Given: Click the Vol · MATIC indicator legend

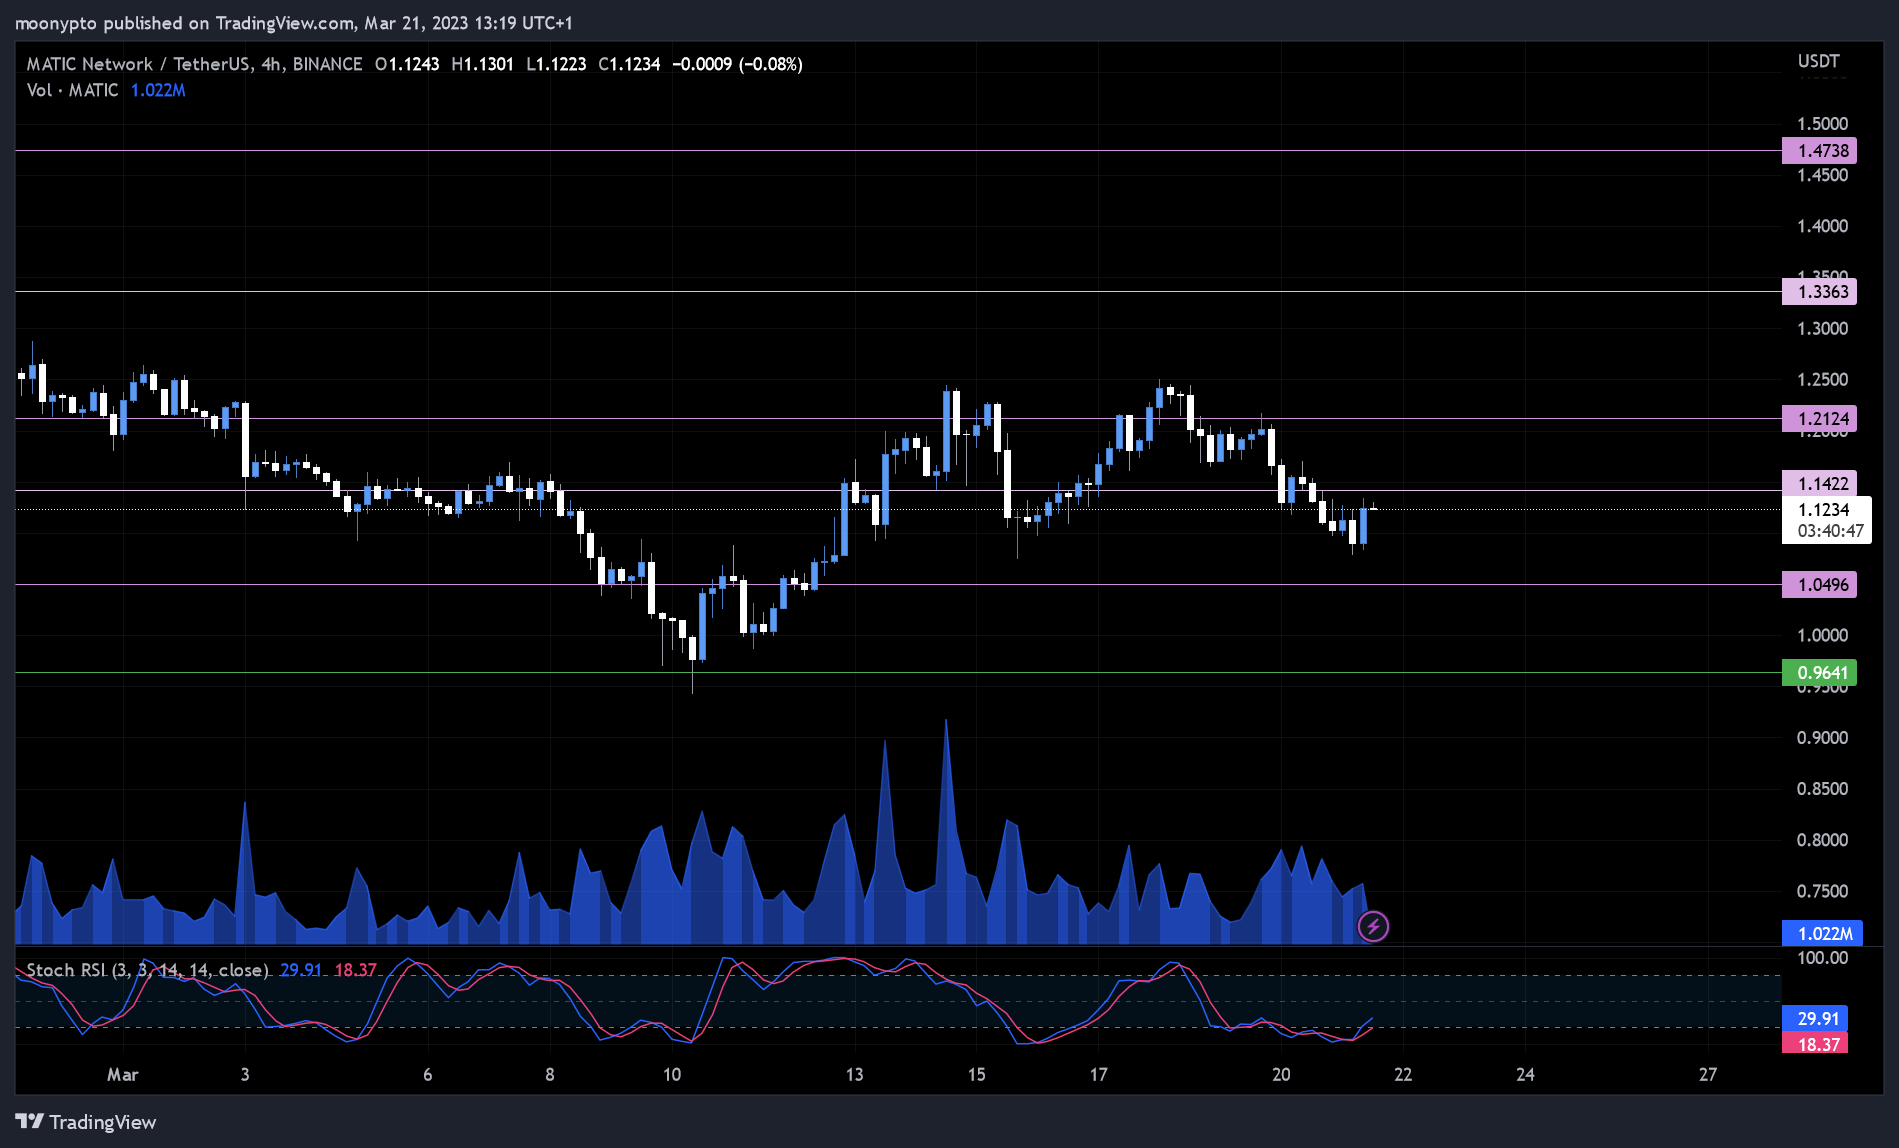Looking at the screenshot, I should pyautogui.click(x=72, y=90).
